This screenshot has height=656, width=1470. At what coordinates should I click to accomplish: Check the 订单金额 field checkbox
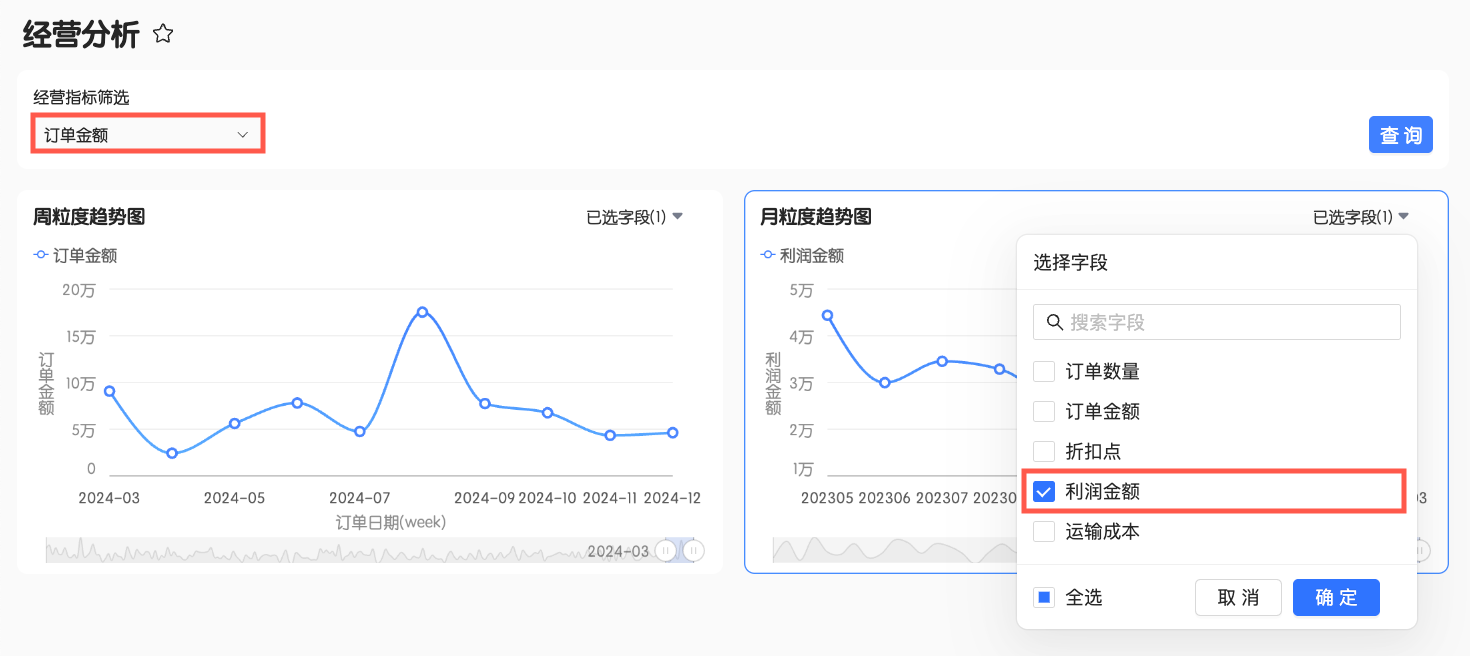1044,411
